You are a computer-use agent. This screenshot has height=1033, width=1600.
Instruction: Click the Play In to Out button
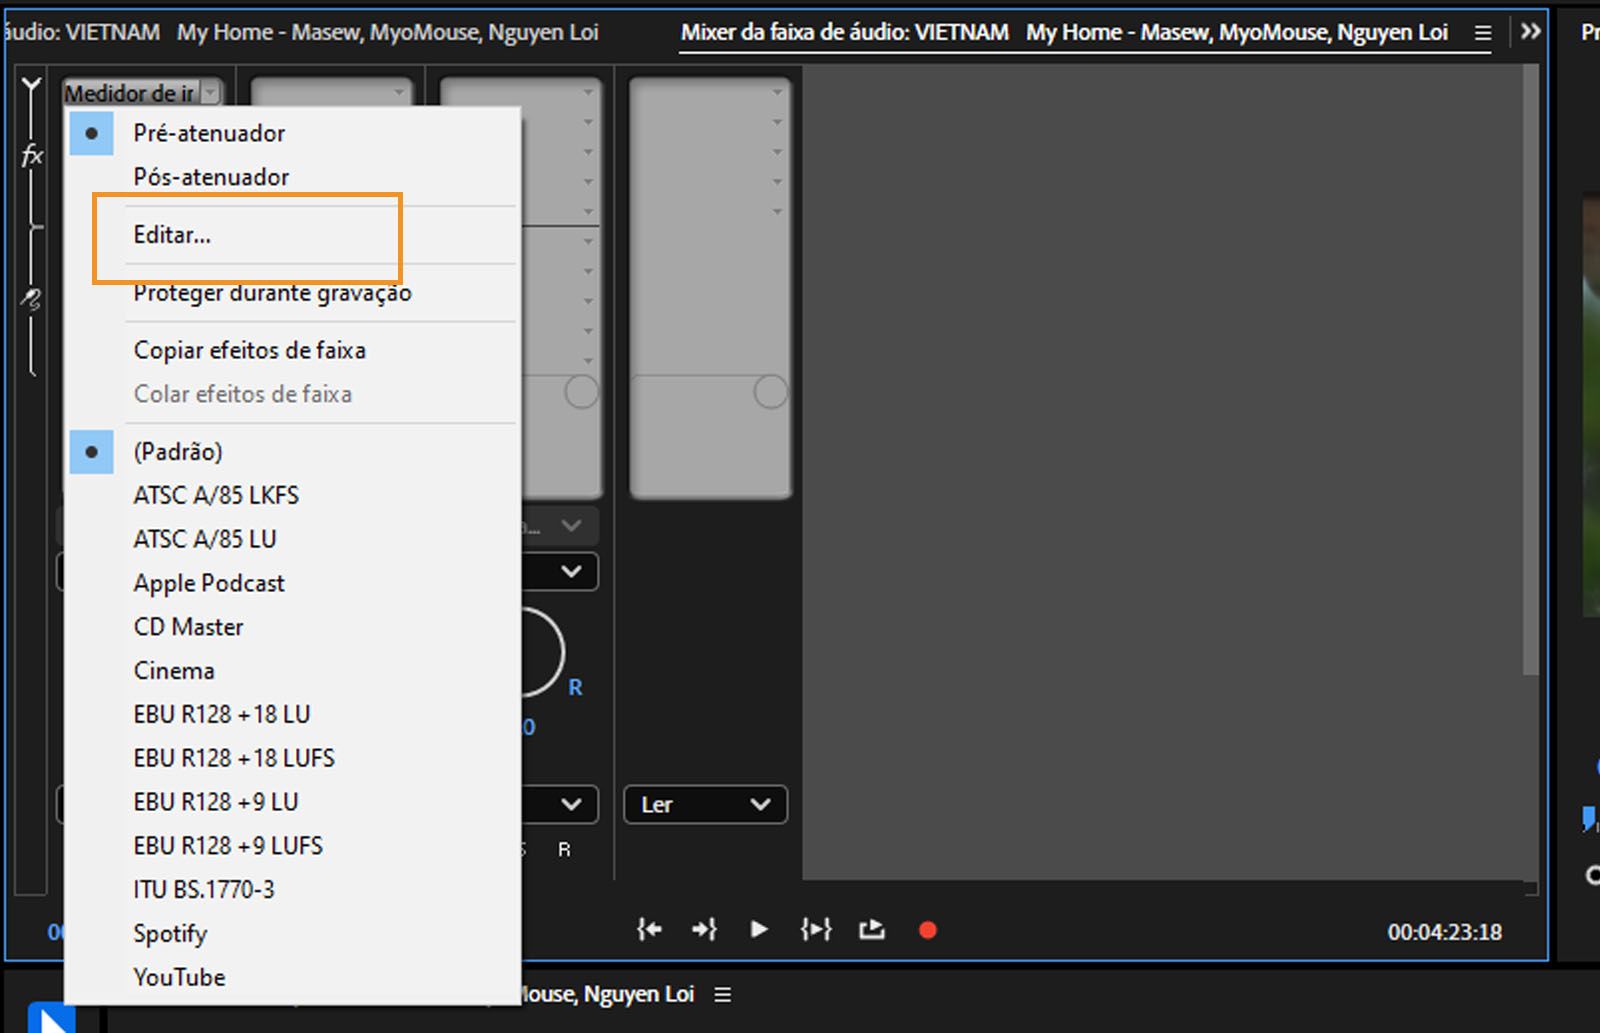coord(816,930)
